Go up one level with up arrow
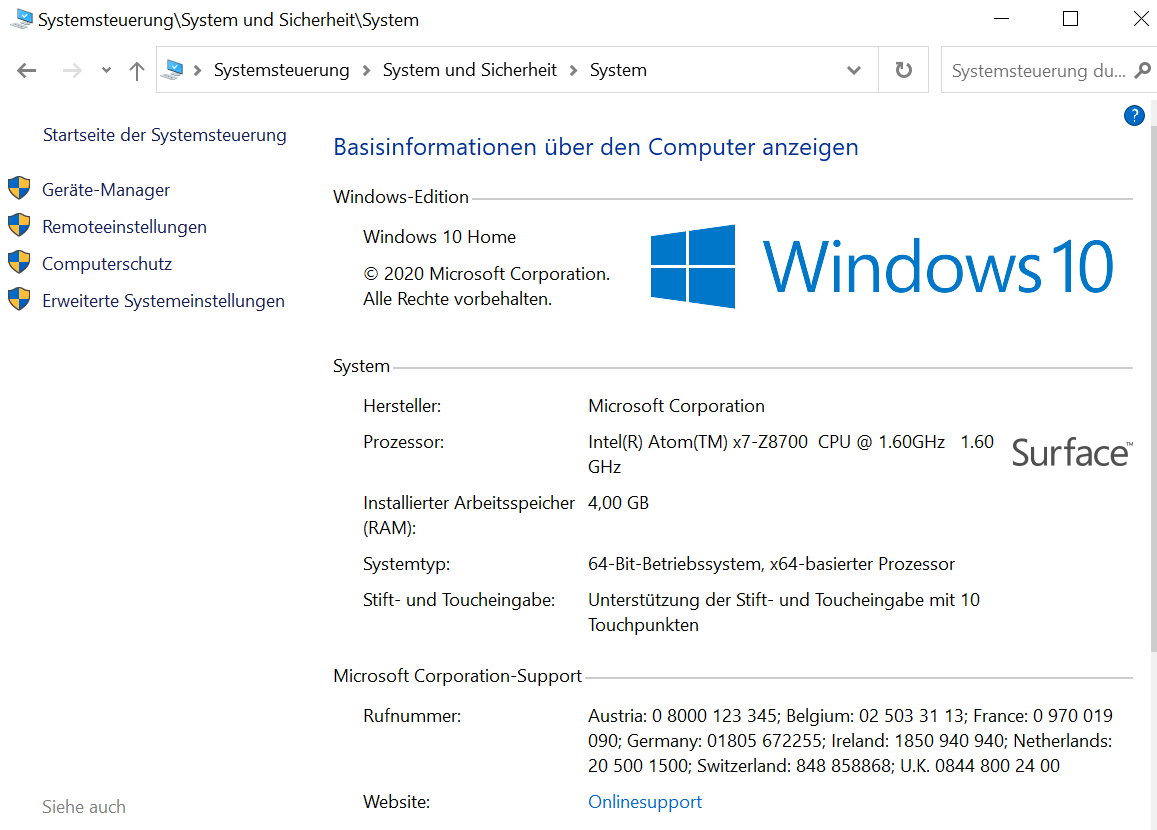 [x=137, y=71]
